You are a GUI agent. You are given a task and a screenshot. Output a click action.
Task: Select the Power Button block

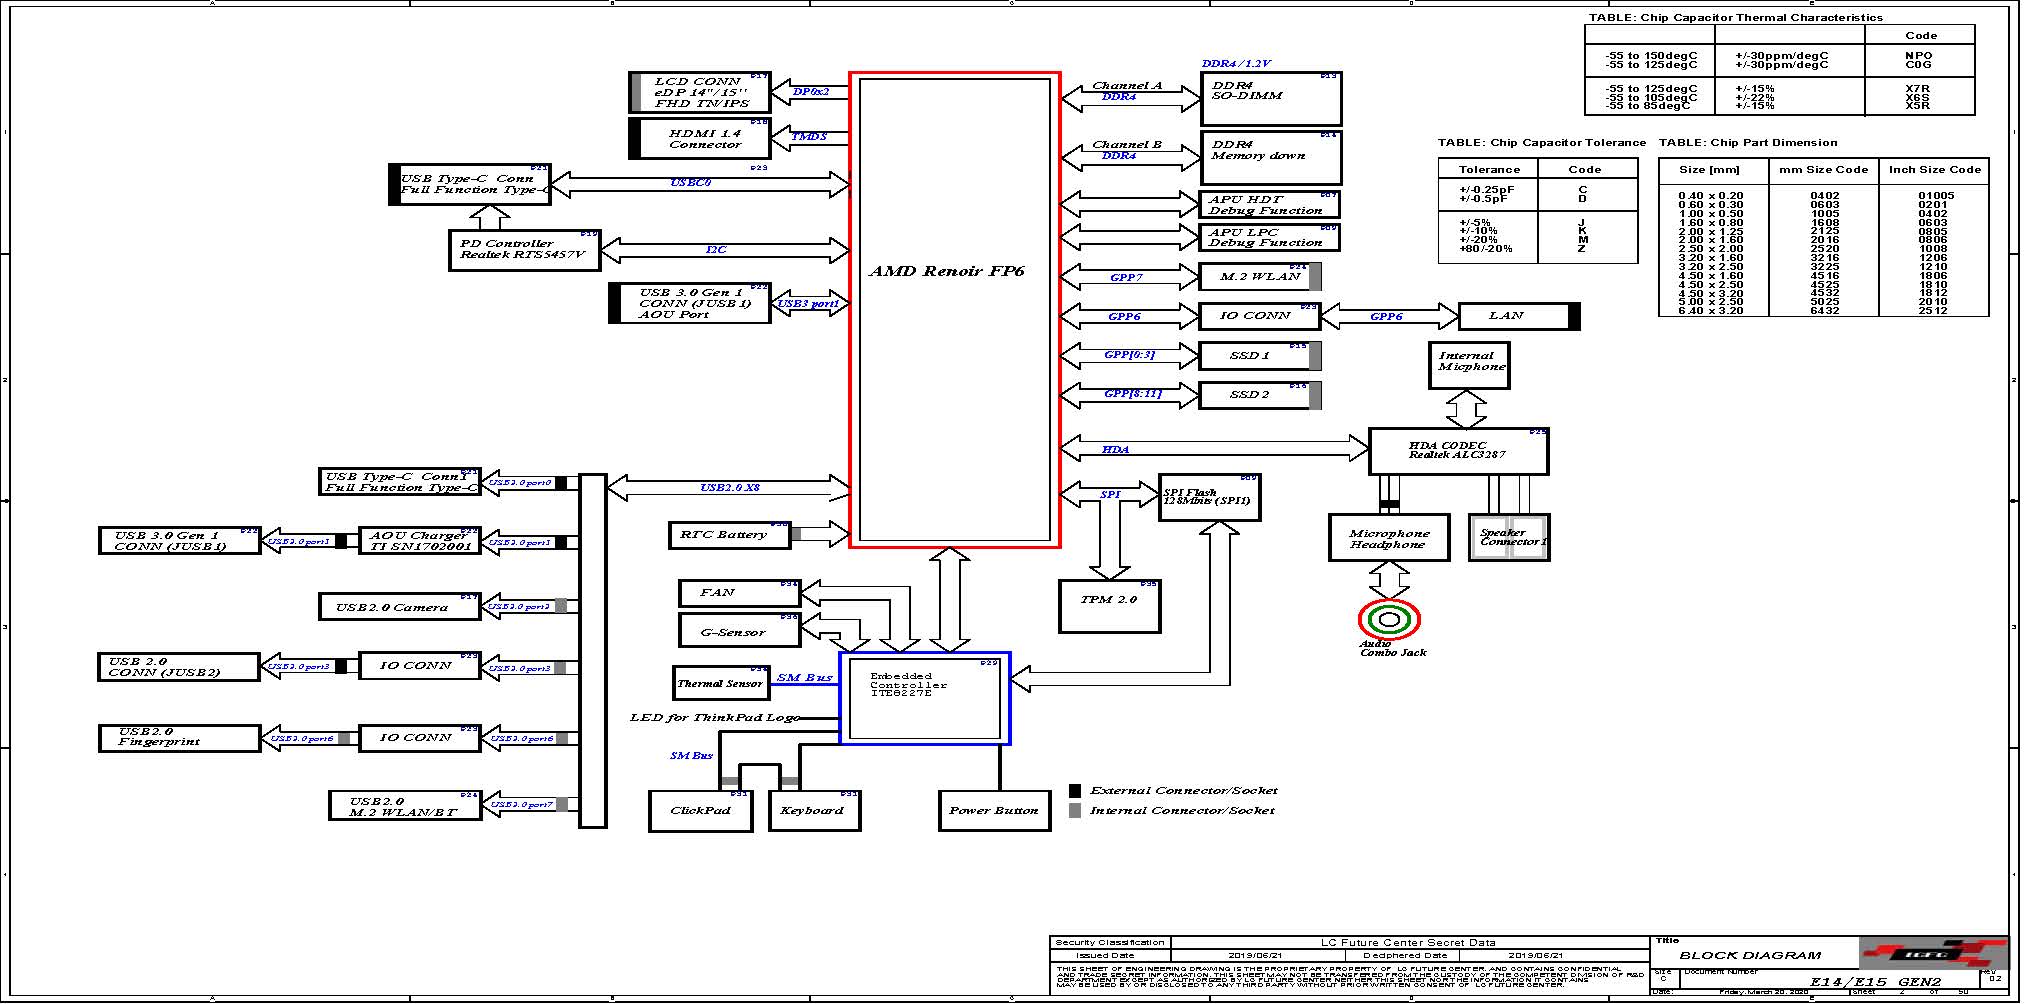click(994, 811)
